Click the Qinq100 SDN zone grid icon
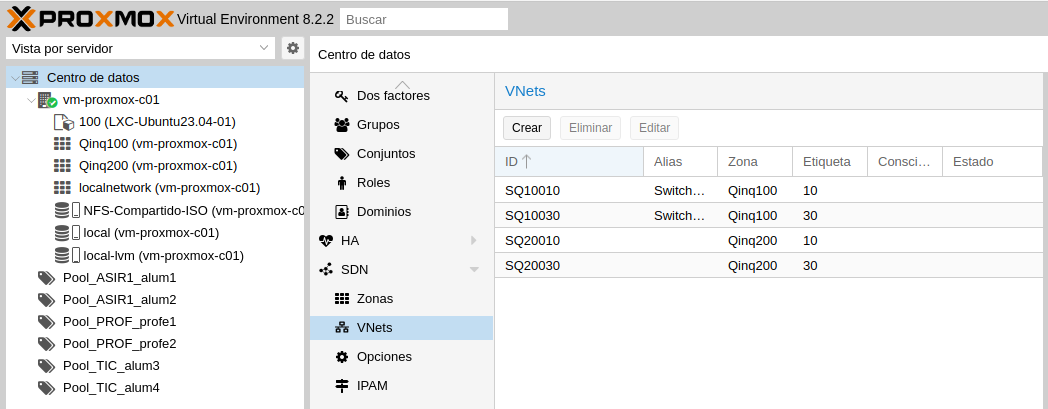This screenshot has height=409, width=1048. click(x=62, y=144)
